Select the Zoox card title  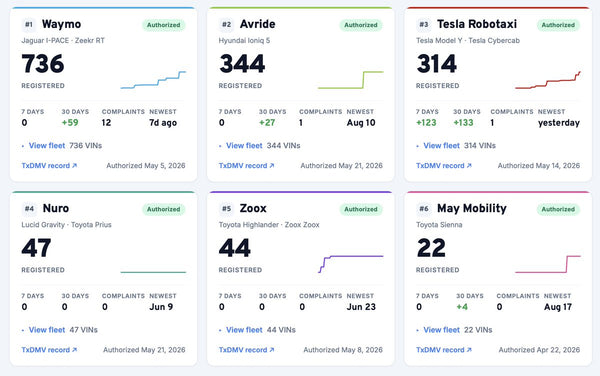pos(253,208)
